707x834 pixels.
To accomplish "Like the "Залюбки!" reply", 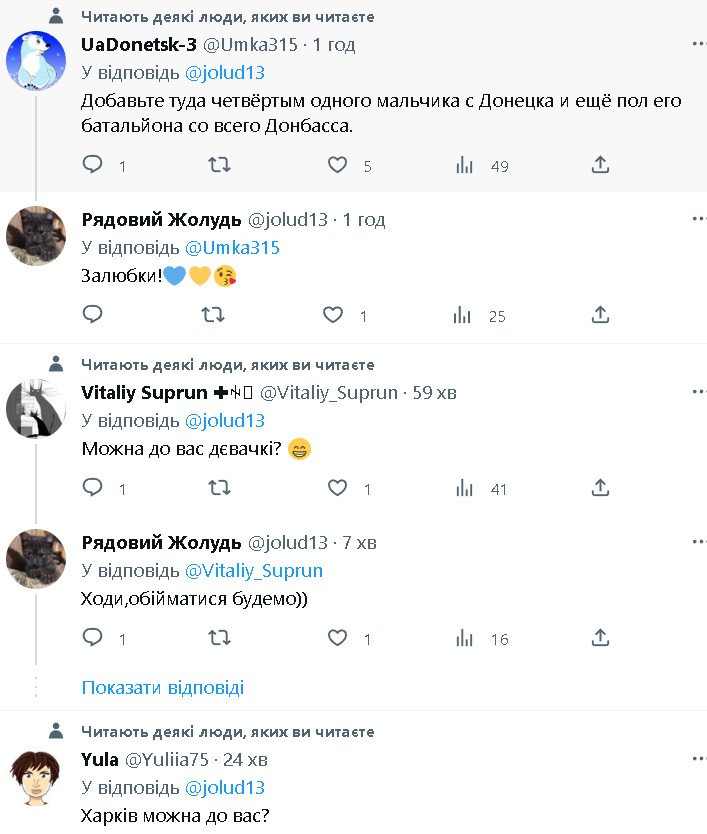I will 333,315.
